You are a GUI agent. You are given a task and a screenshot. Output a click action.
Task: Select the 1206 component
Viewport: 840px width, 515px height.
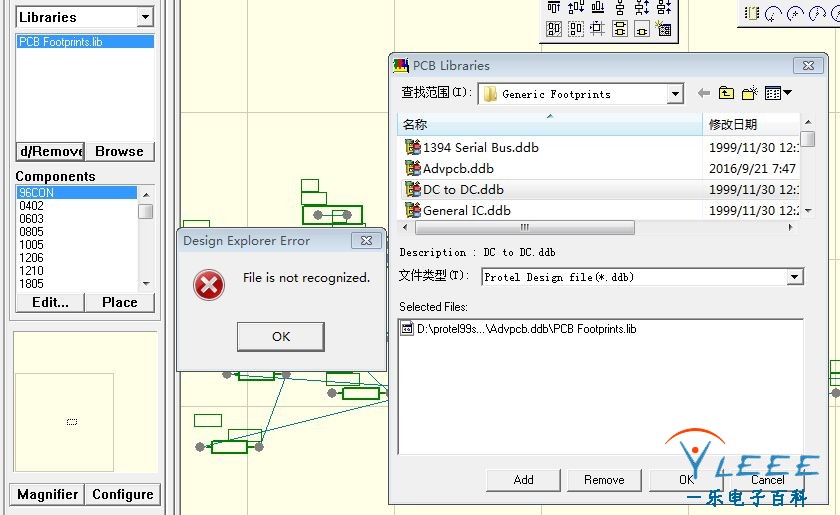77,258
